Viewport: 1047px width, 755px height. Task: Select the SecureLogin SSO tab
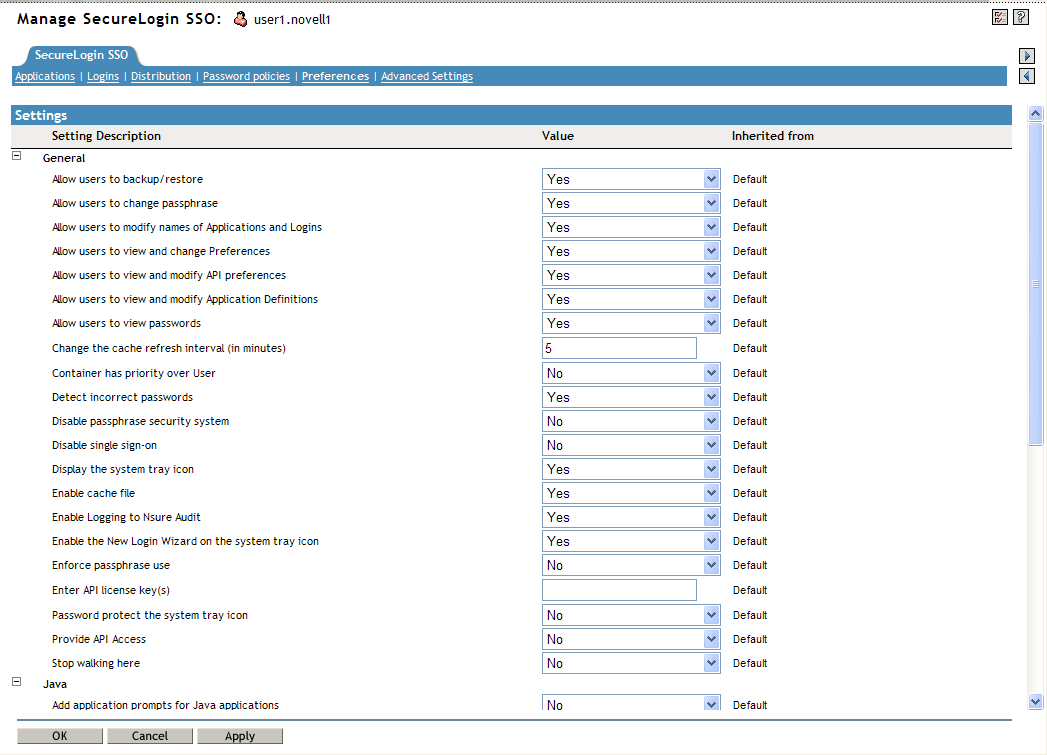(84, 56)
